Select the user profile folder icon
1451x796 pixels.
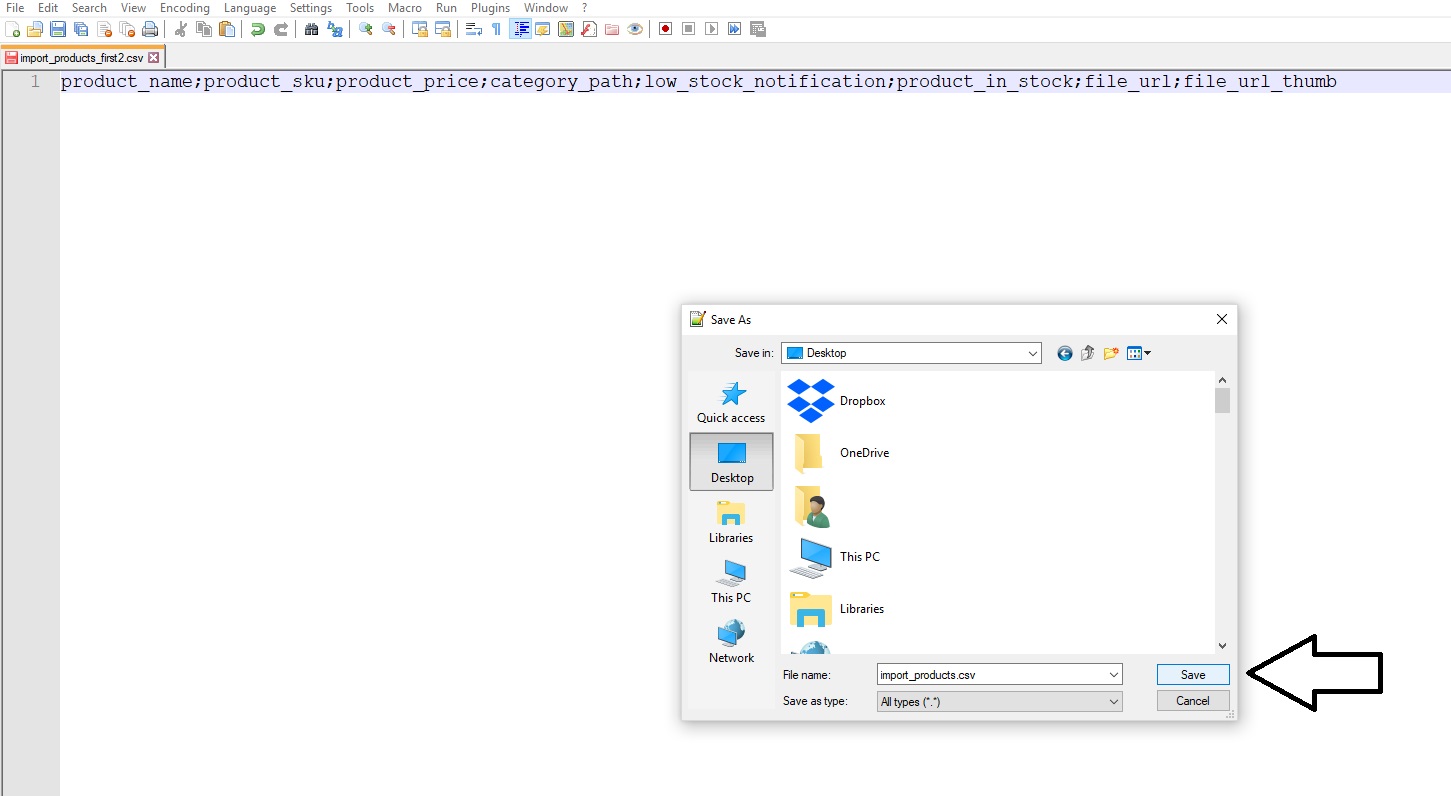[812, 505]
